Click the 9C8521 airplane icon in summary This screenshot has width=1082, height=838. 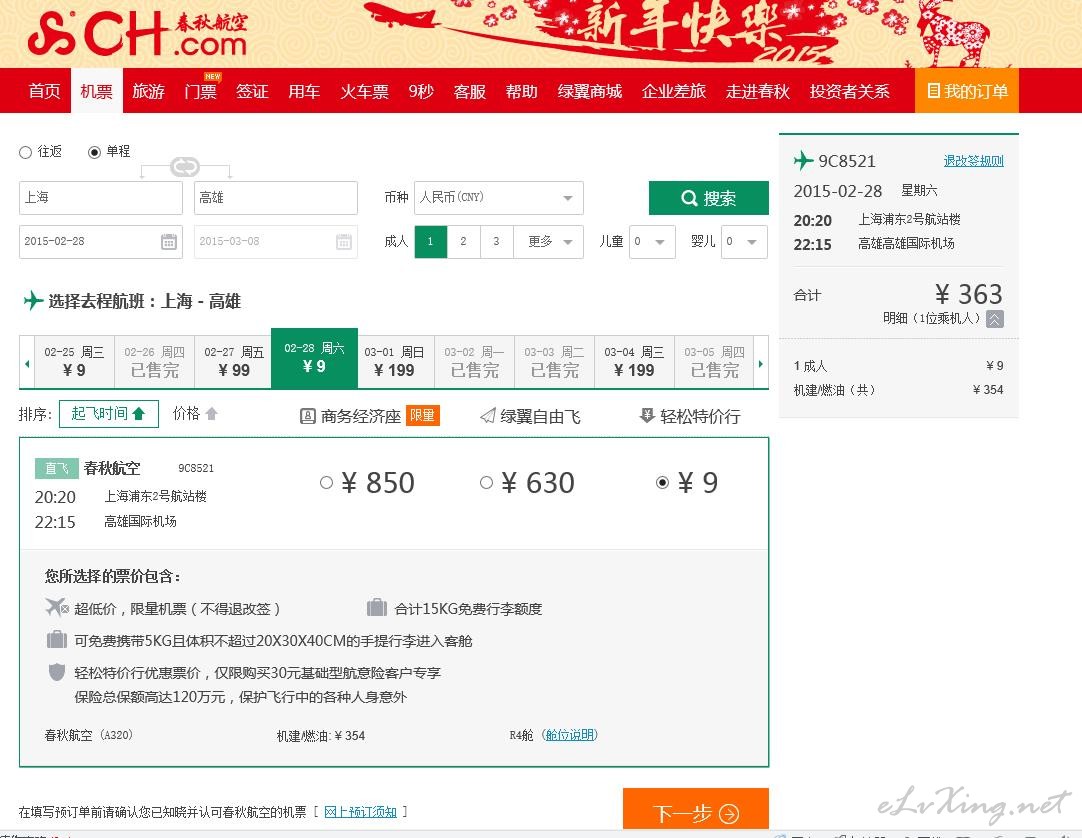click(803, 161)
